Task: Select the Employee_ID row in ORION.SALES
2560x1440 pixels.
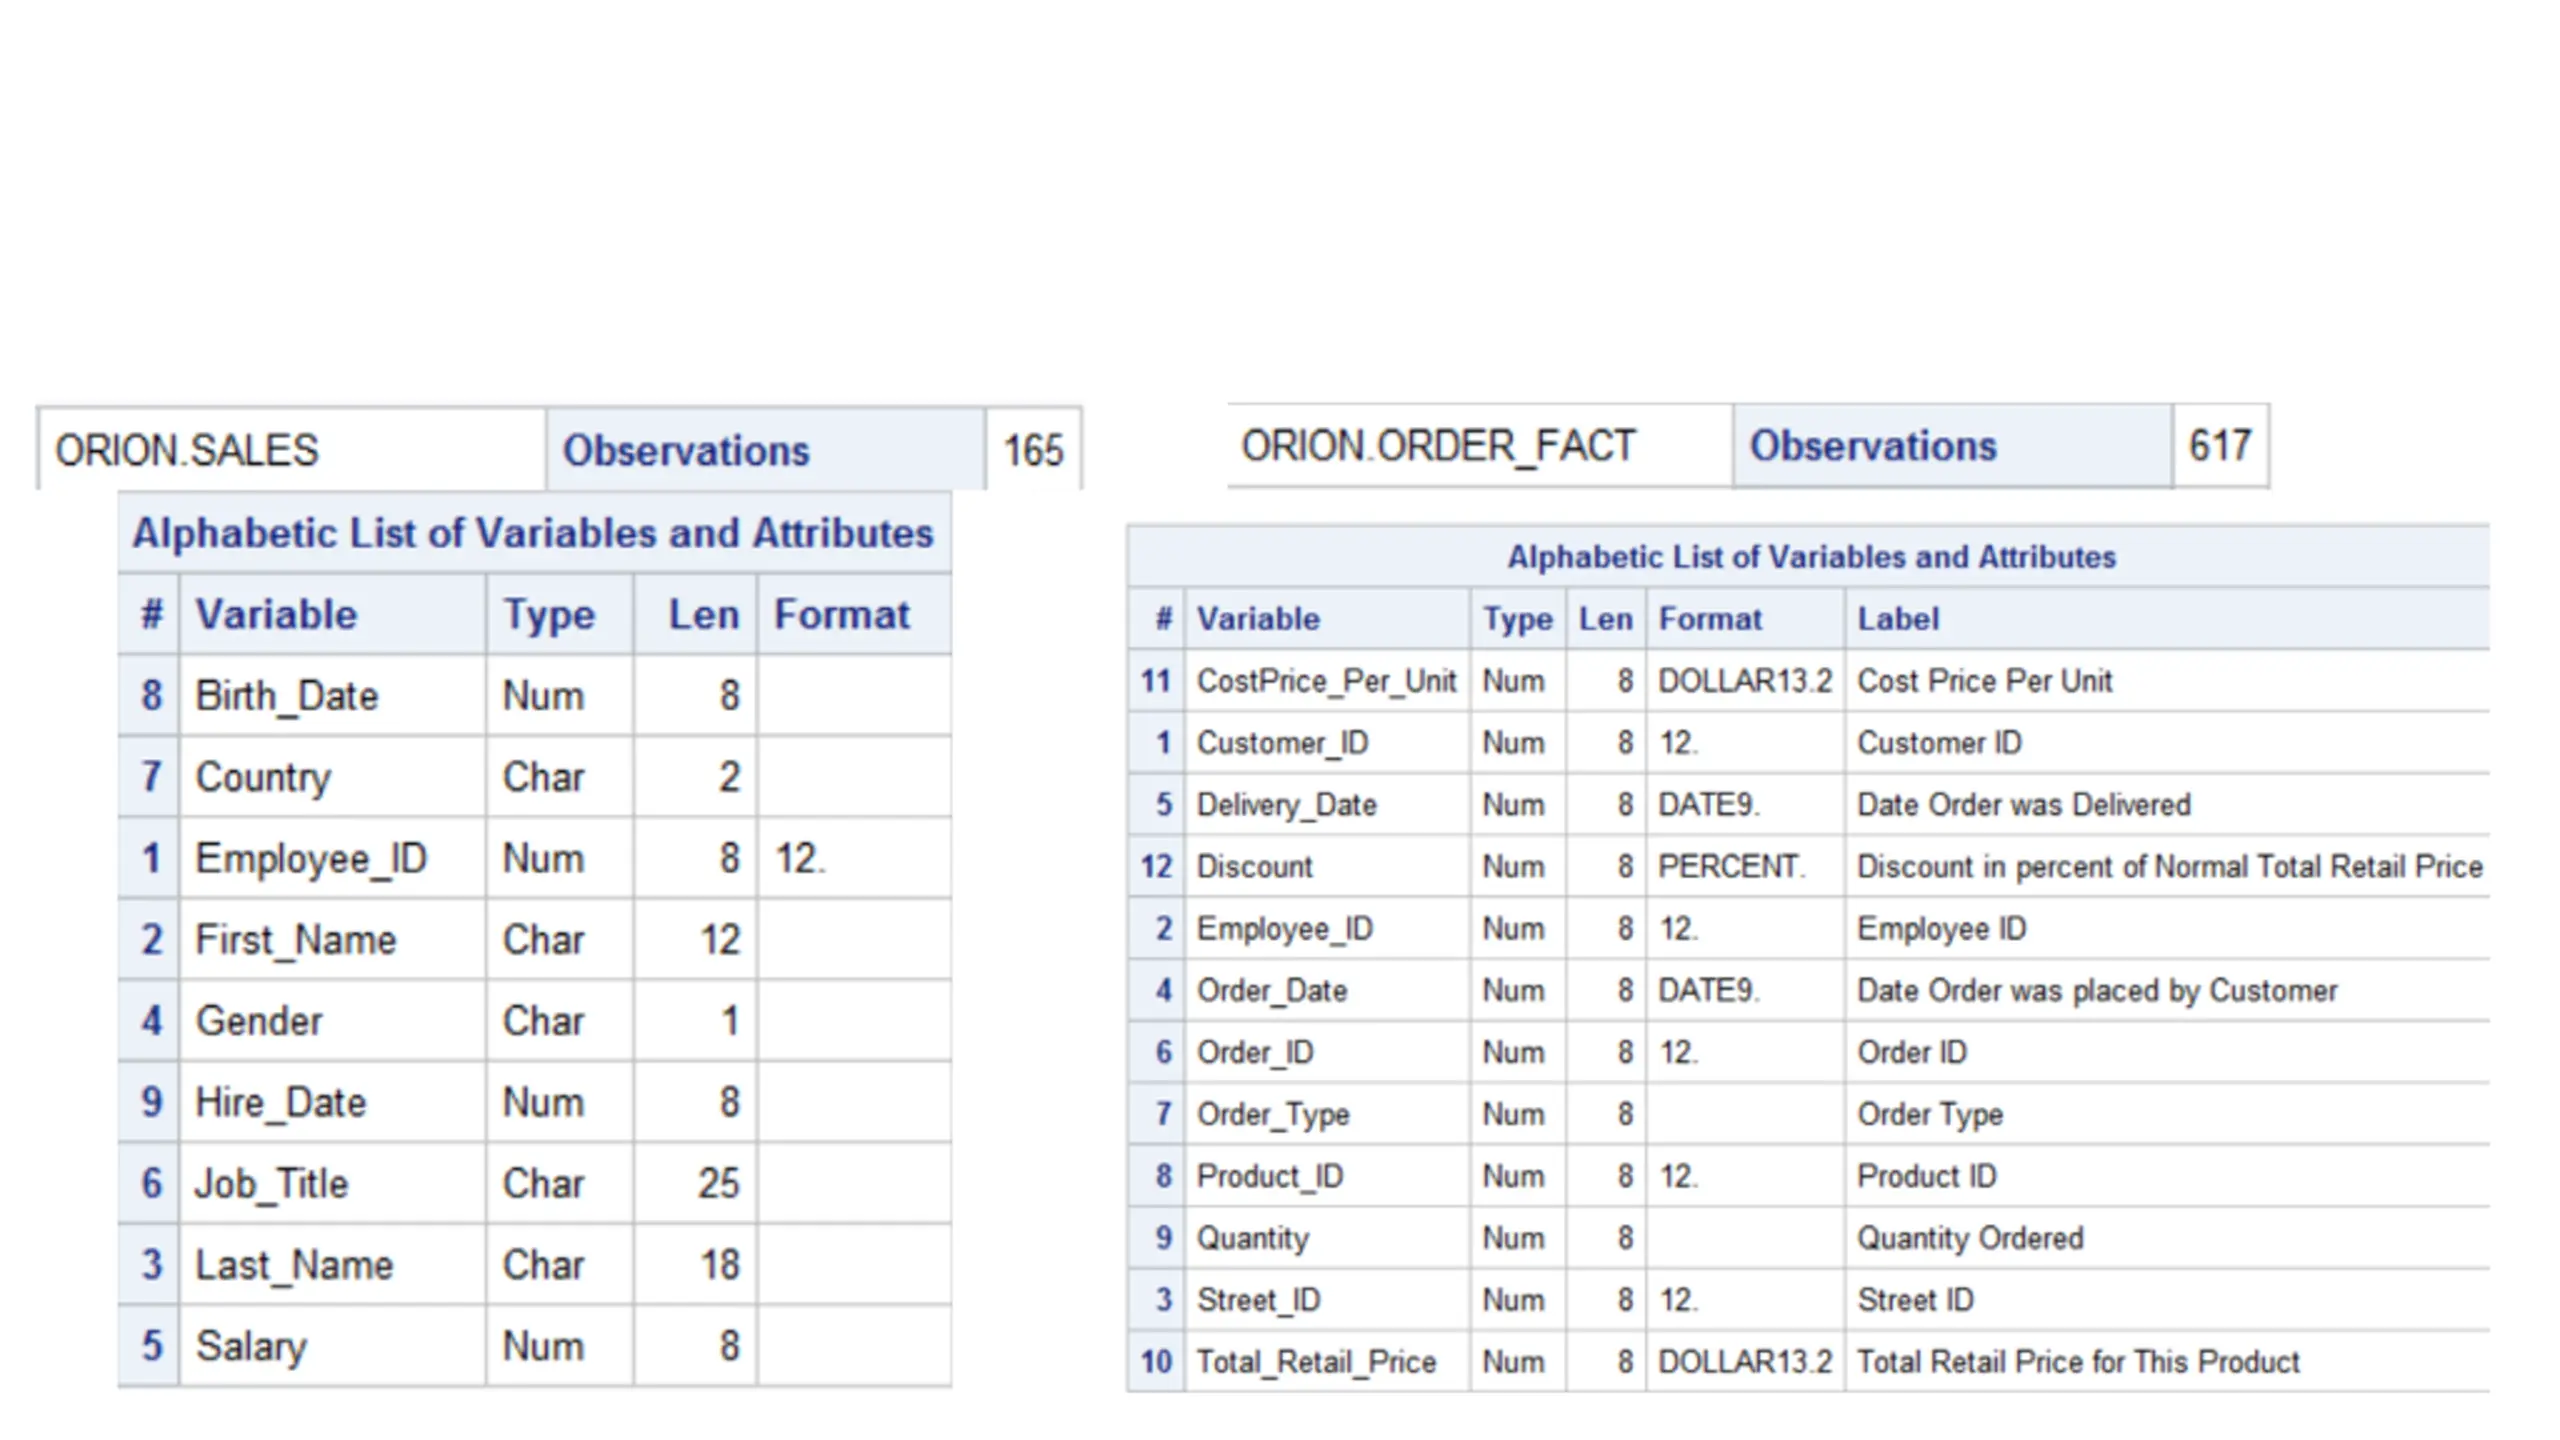Action: (535, 858)
